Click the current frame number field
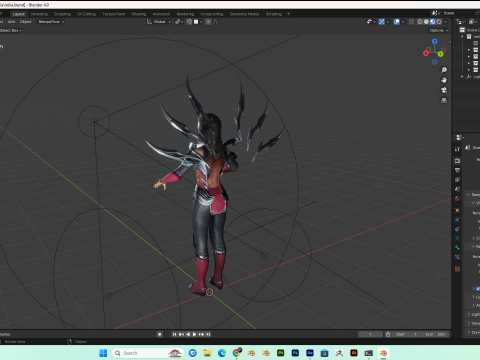480x360 pixels. [x=370, y=334]
